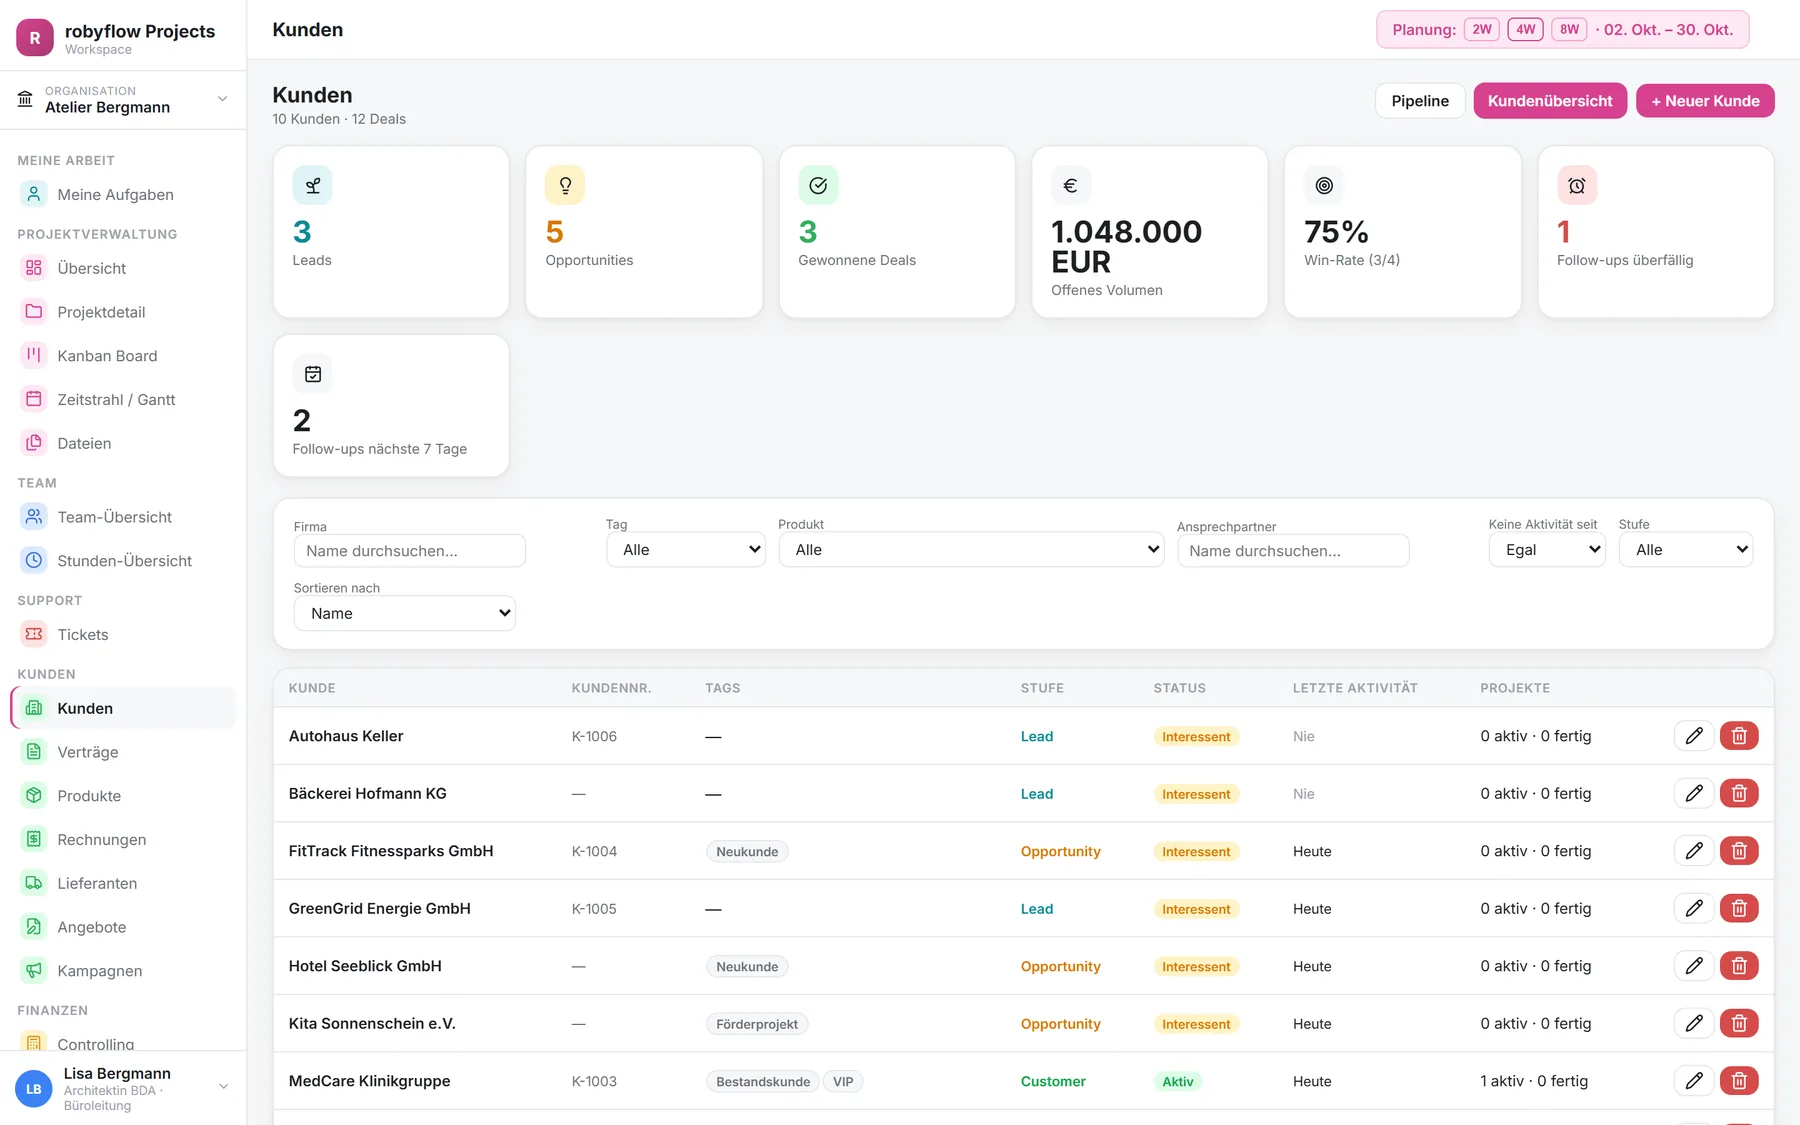Click the Kundenübersicht button
1800x1125 pixels.
pos(1550,101)
